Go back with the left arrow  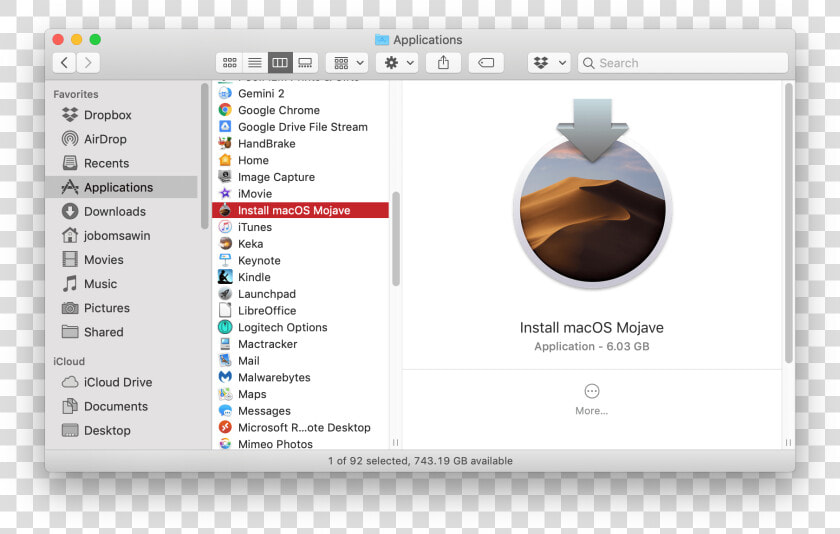[64, 63]
